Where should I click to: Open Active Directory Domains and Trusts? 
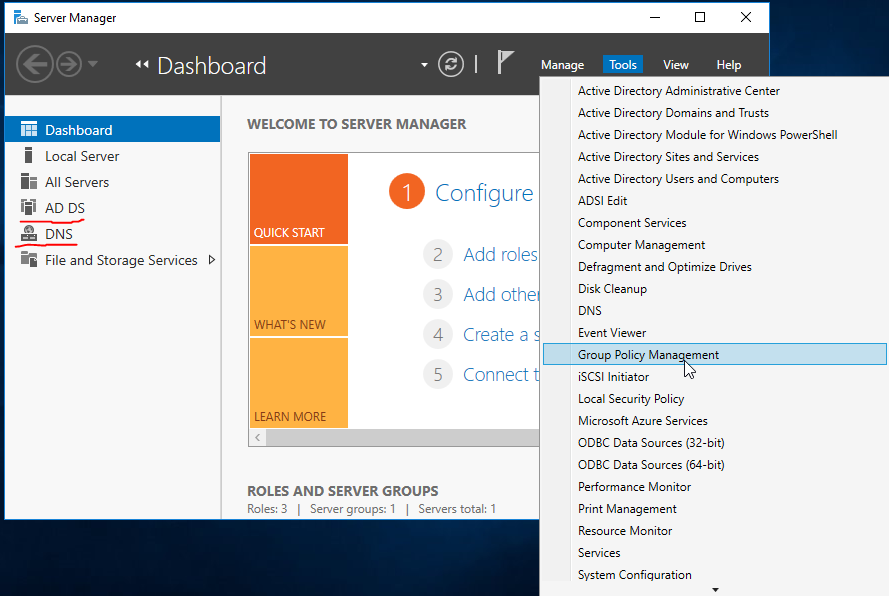714,113
